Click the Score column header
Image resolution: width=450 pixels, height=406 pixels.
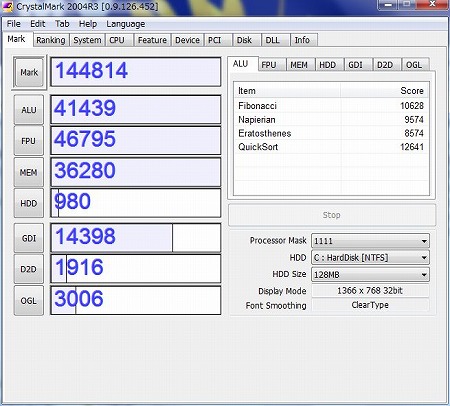[x=385, y=91]
